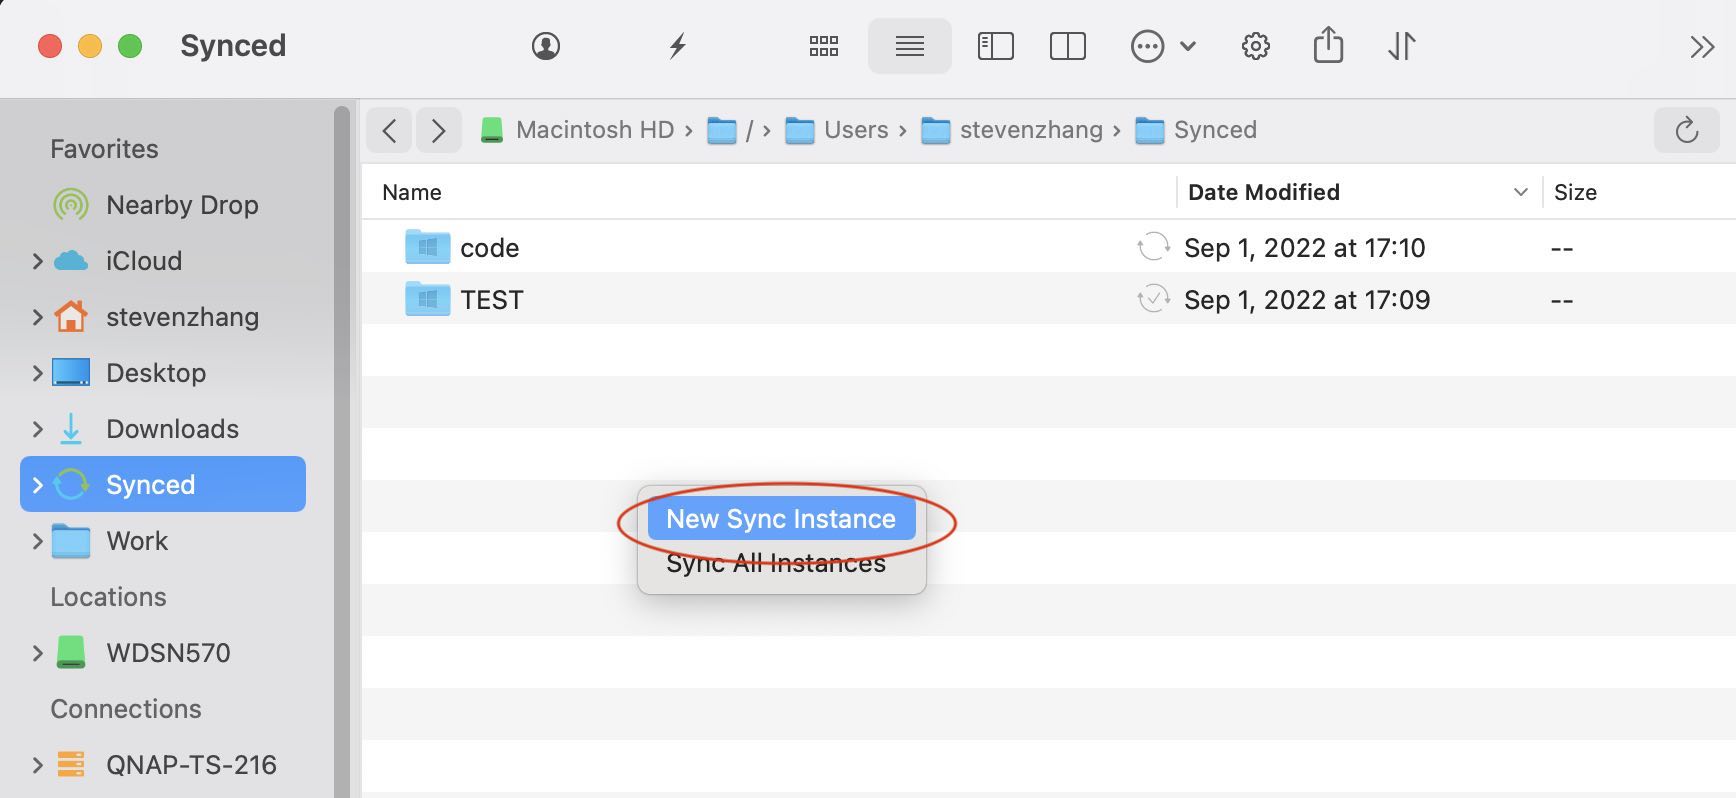Image resolution: width=1736 pixels, height=798 pixels.
Task: Open the account profile icon in toolbar
Action: pos(545,46)
